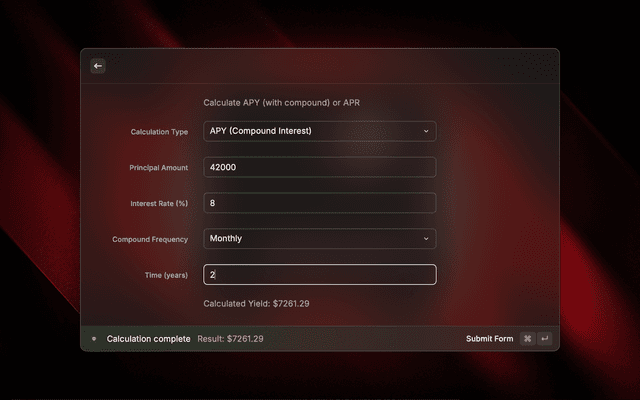Click the chevron beside Monthly
Image resolution: width=640 pixels, height=400 pixels.
425,239
